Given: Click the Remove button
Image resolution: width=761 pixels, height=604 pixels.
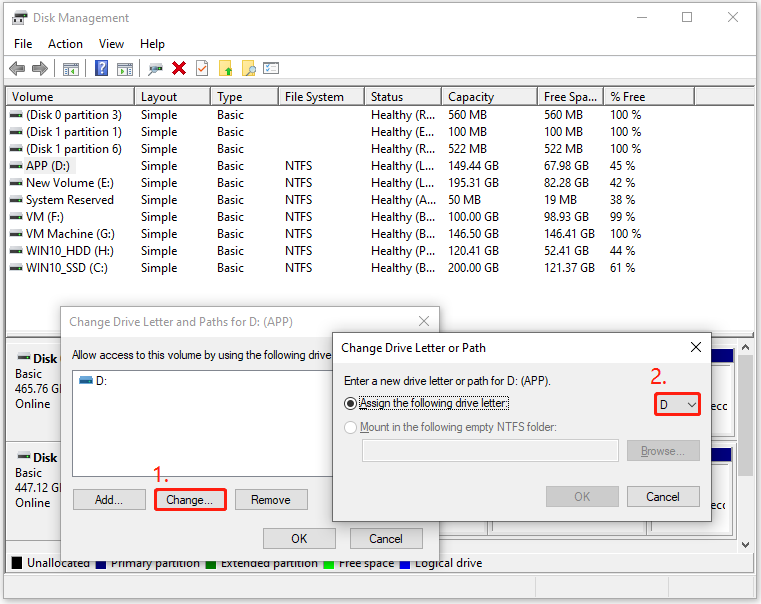Looking at the screenshot, I should point(271,500).
